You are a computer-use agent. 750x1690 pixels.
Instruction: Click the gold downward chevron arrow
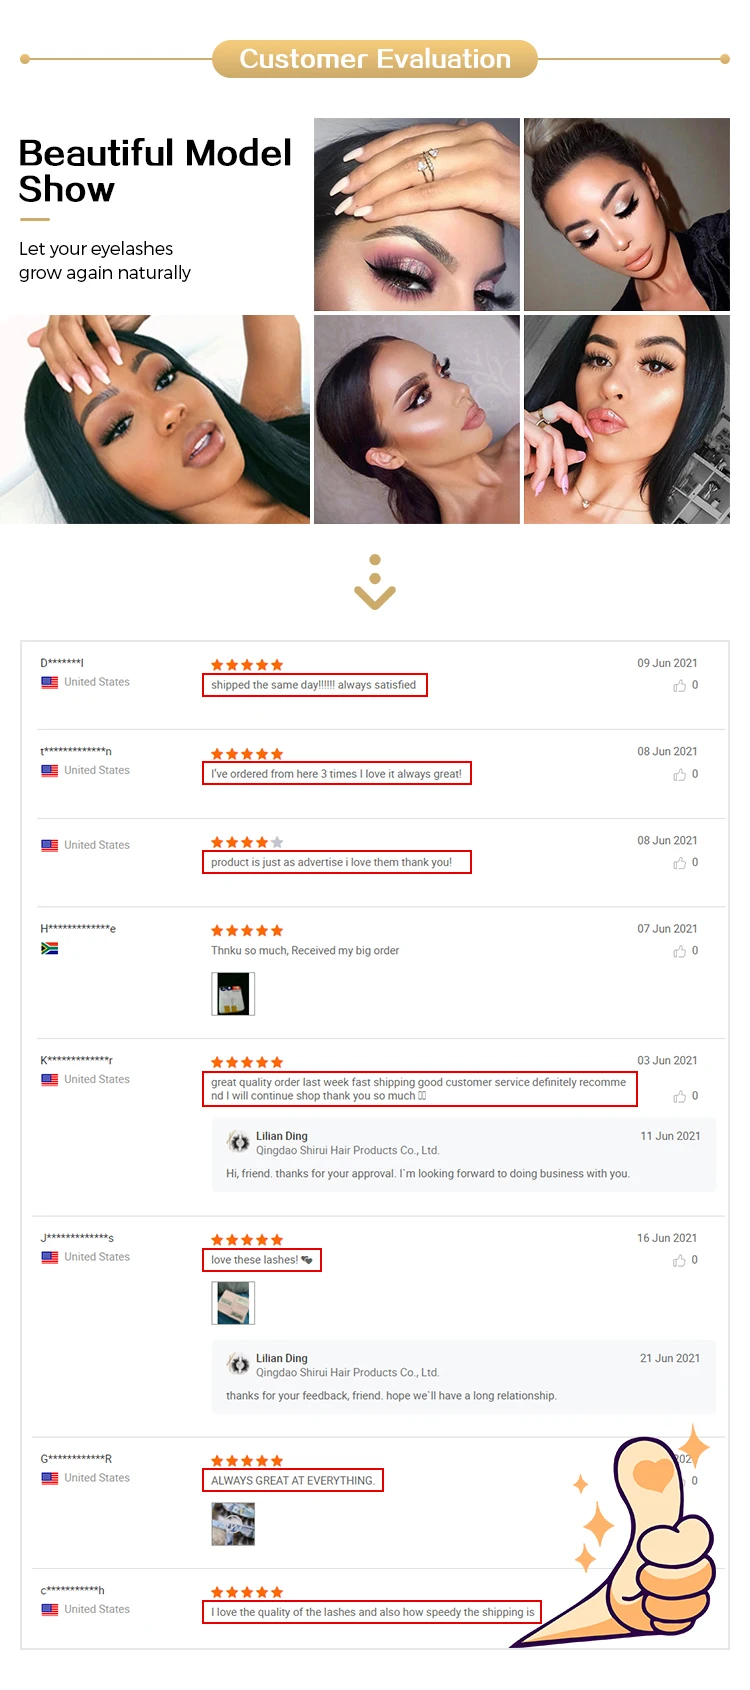375,582
